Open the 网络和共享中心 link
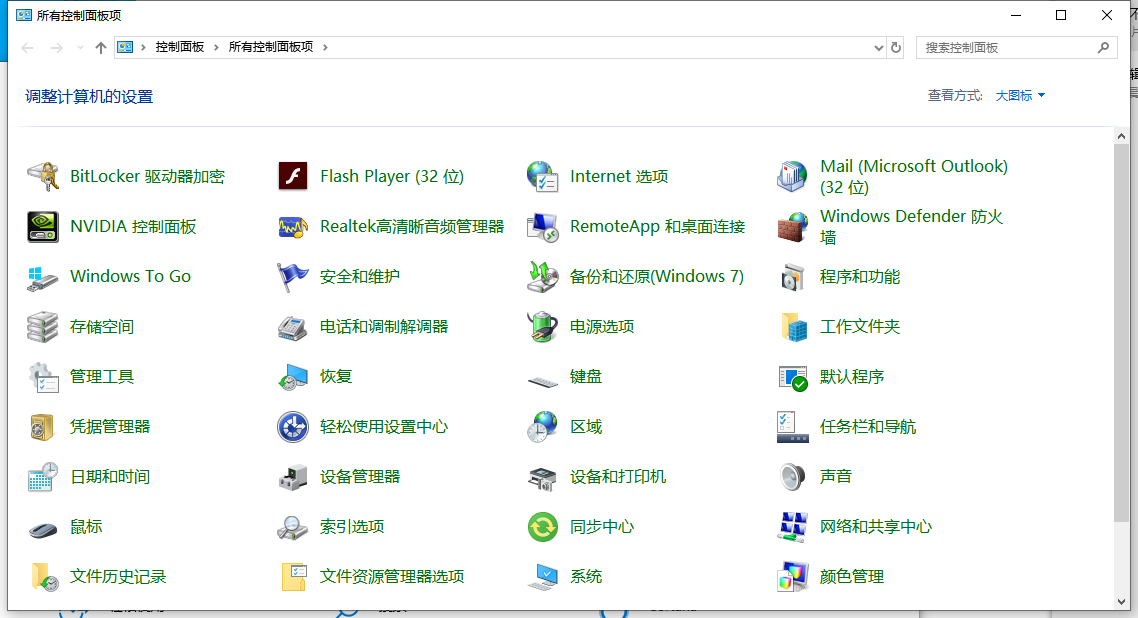The height and width of the screenshot is (618, 1138). pos(875,527)
